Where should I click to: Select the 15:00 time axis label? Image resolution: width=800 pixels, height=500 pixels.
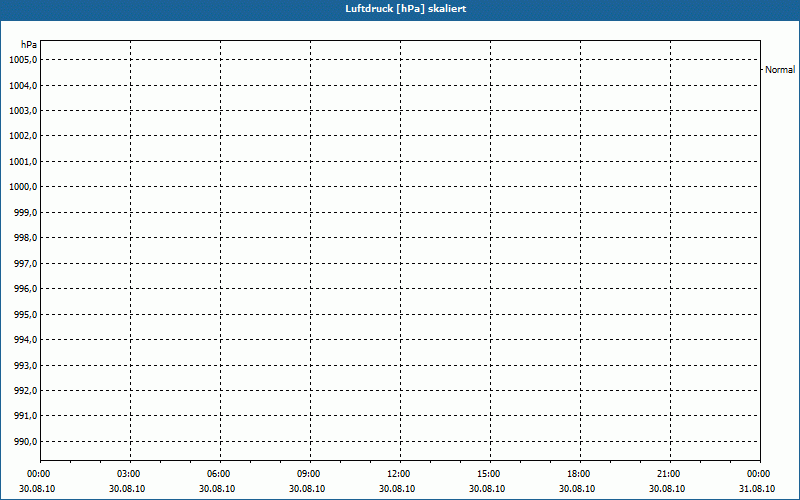(x=488, y=474)
